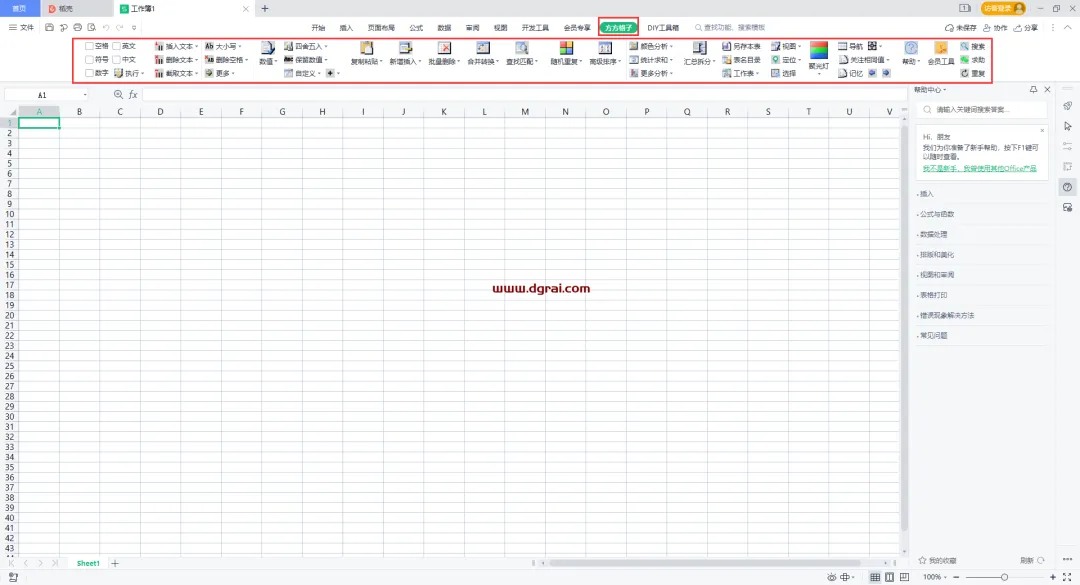Click the save icon in quick access toolbar

coord(49,28)
